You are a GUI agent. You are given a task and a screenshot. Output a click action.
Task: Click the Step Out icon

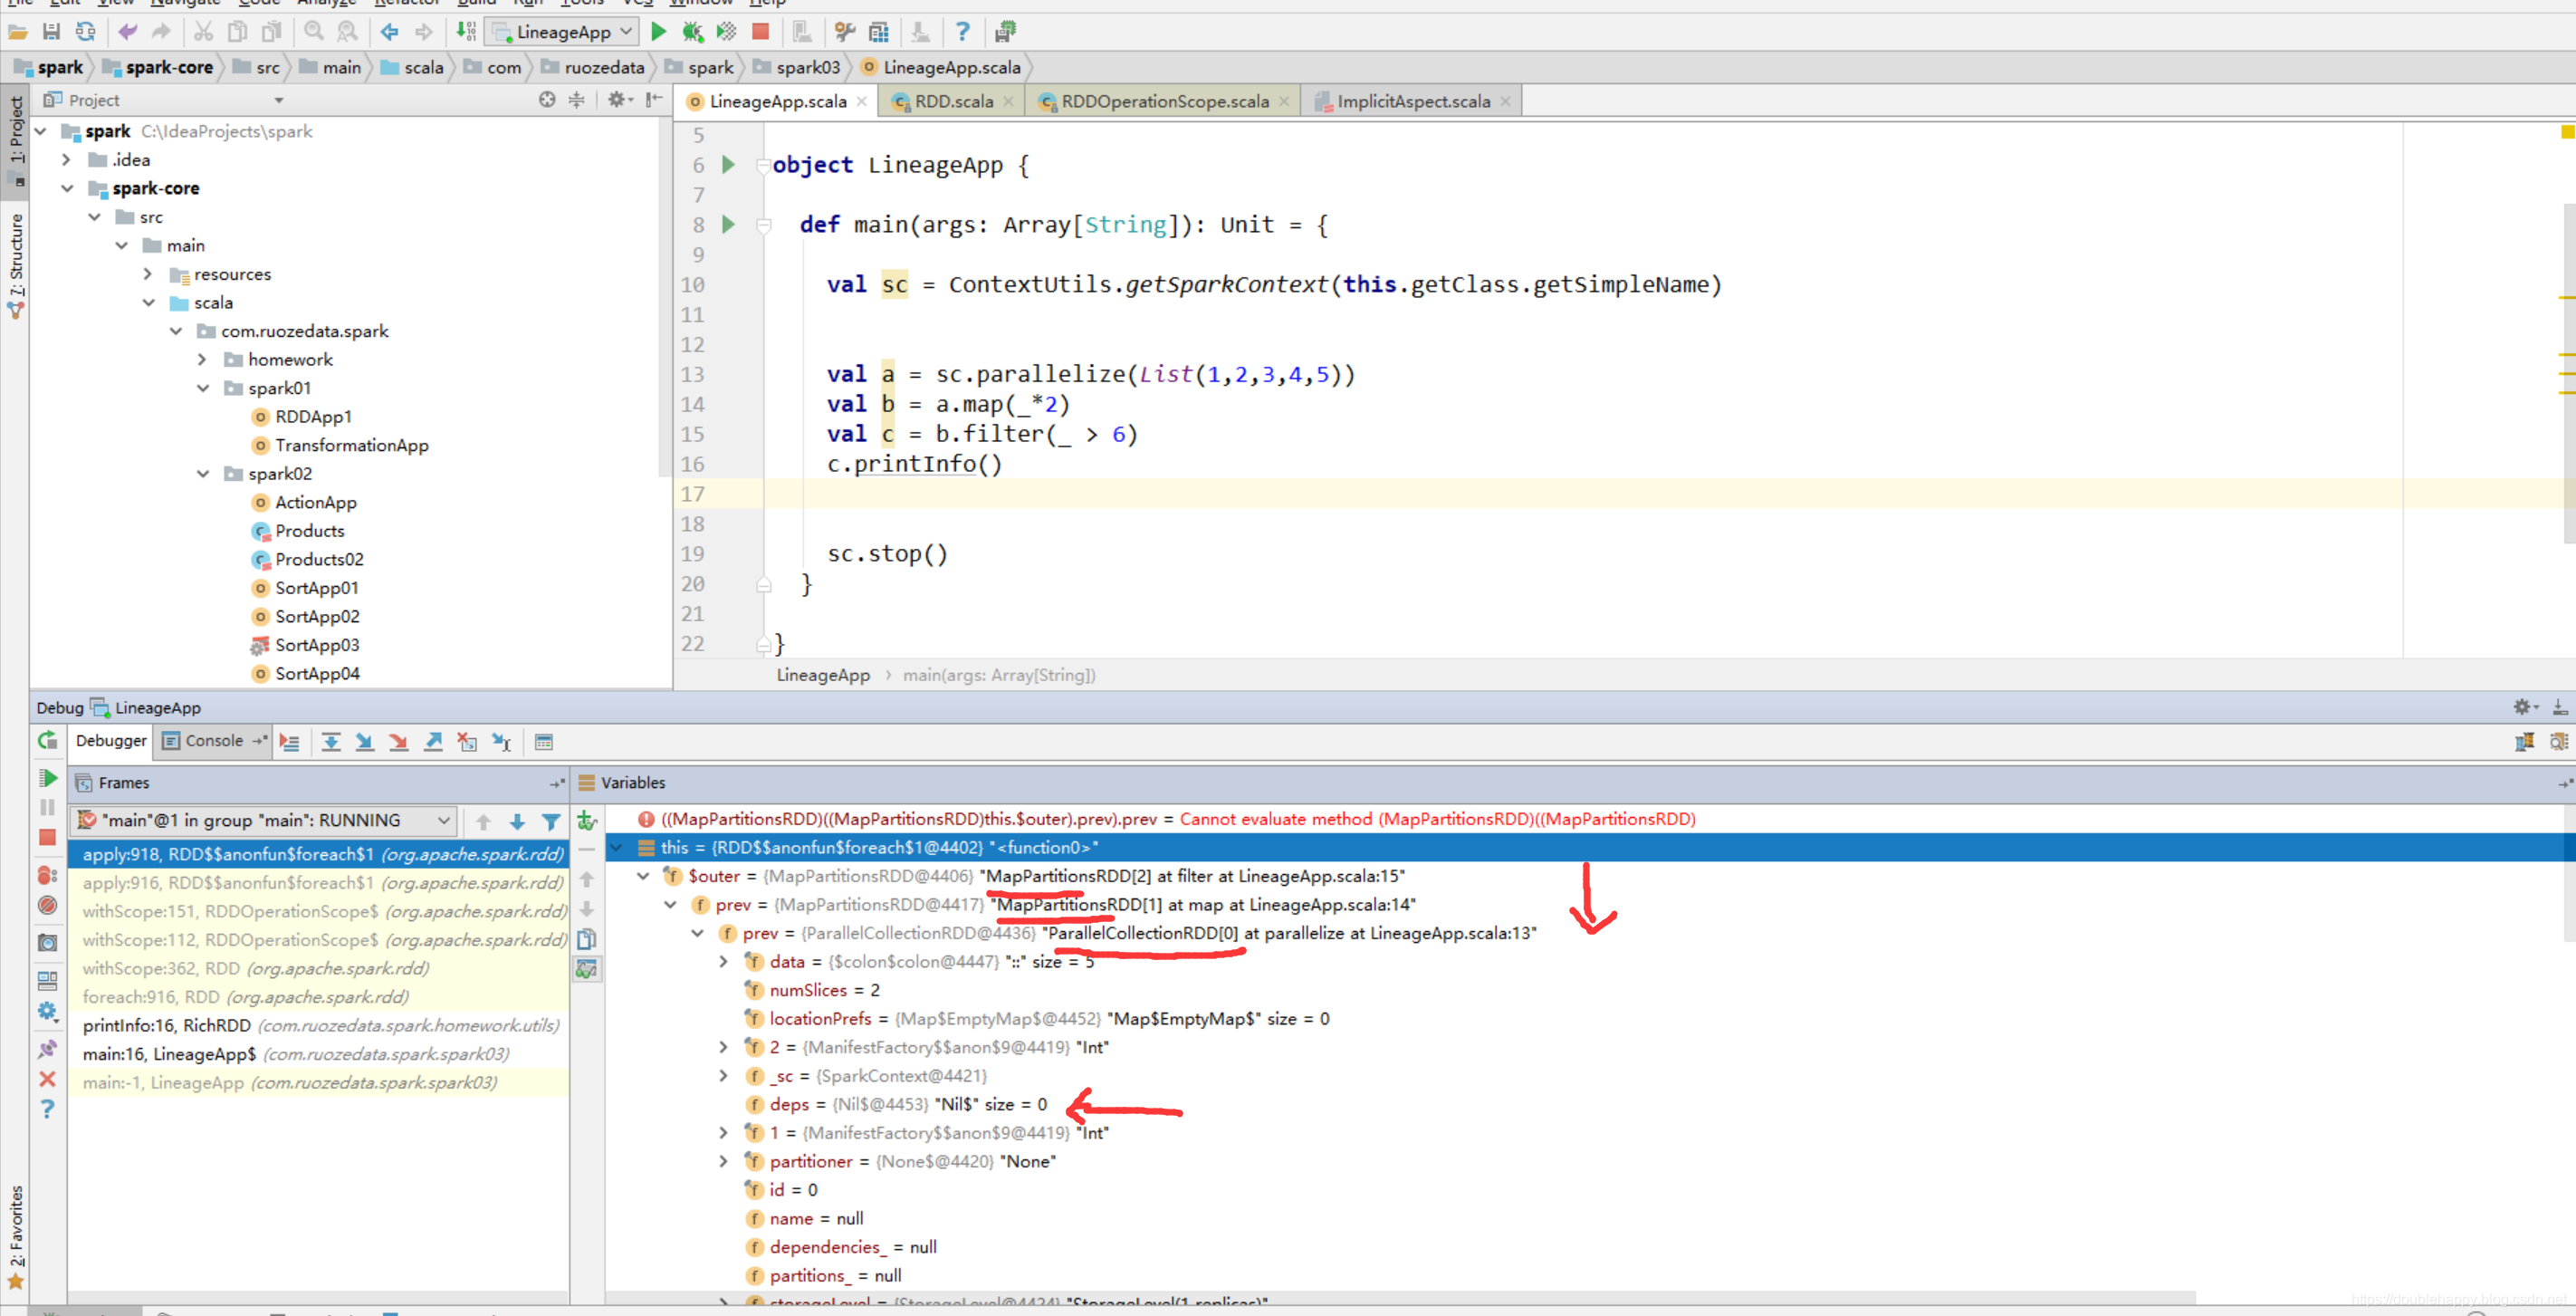pos(433,741)
